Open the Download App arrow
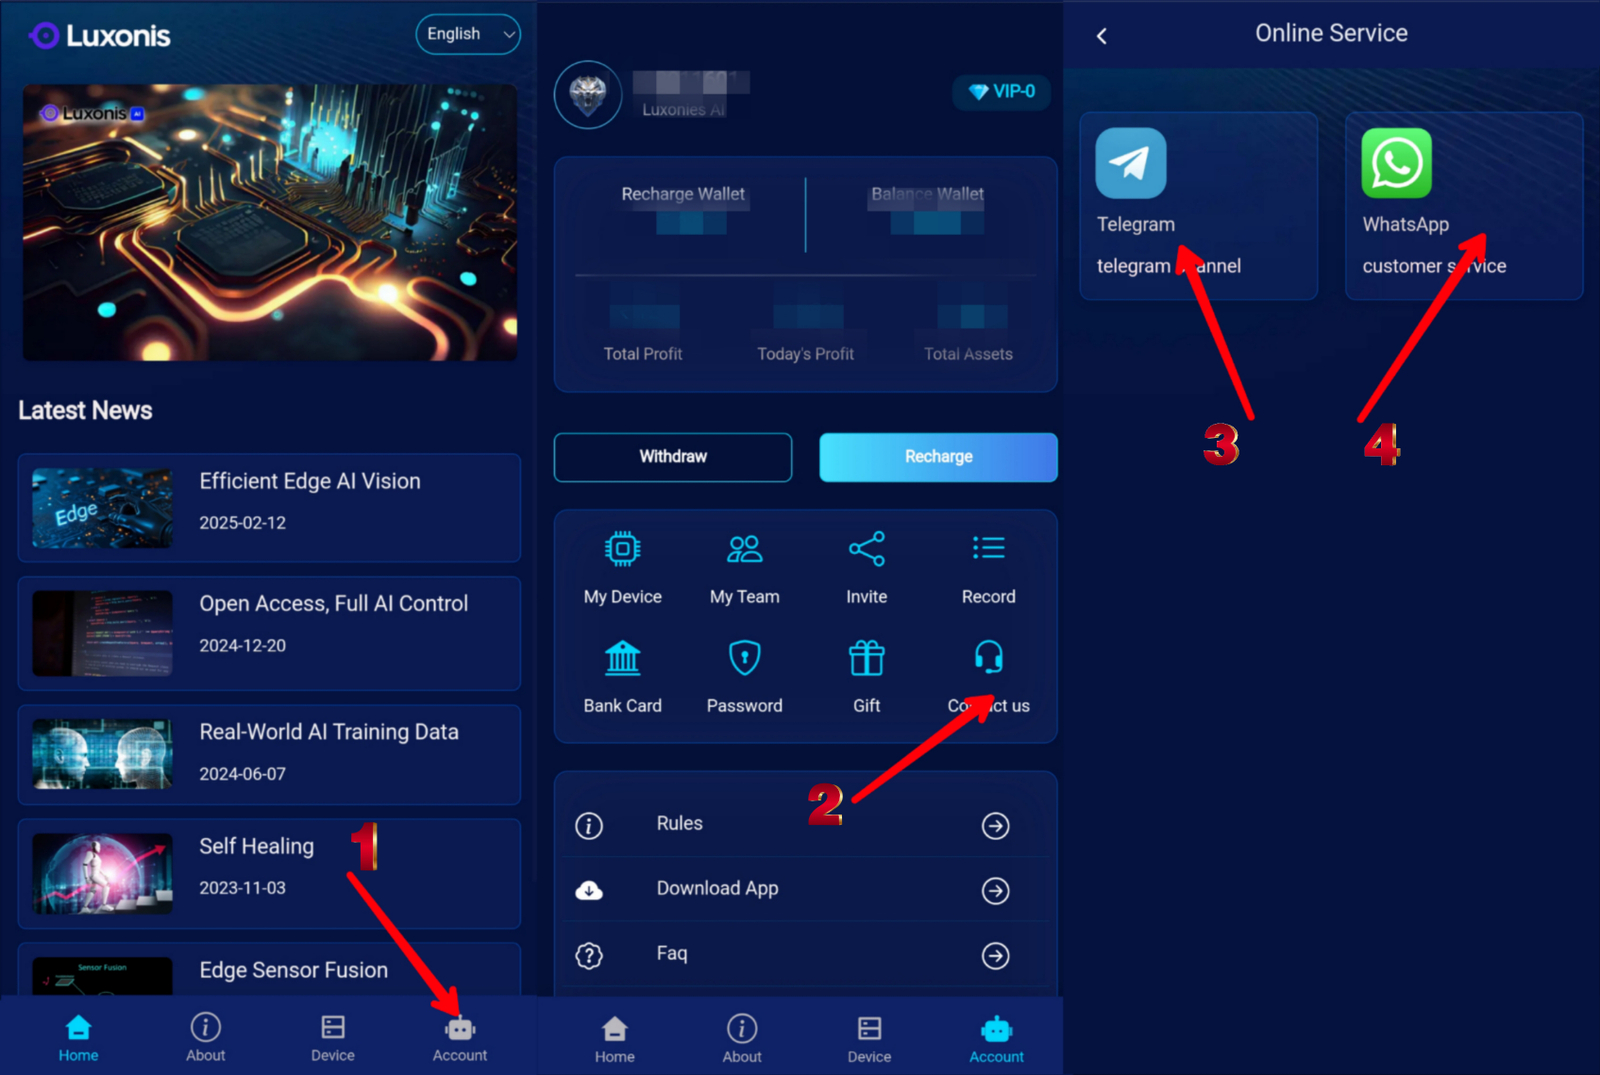Viewport: 1600px width, 1075px height. pyautogui.click(x=995, y=890)
